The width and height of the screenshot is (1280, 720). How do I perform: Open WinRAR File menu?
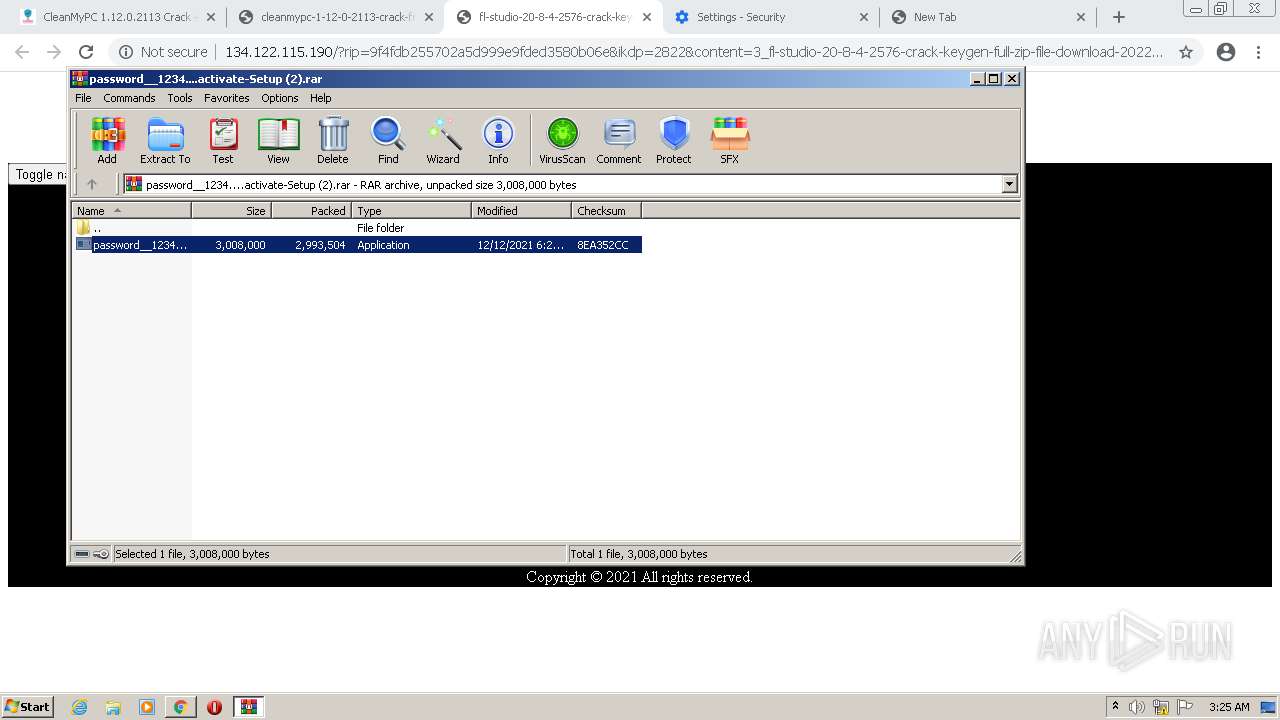pos(83,98)
